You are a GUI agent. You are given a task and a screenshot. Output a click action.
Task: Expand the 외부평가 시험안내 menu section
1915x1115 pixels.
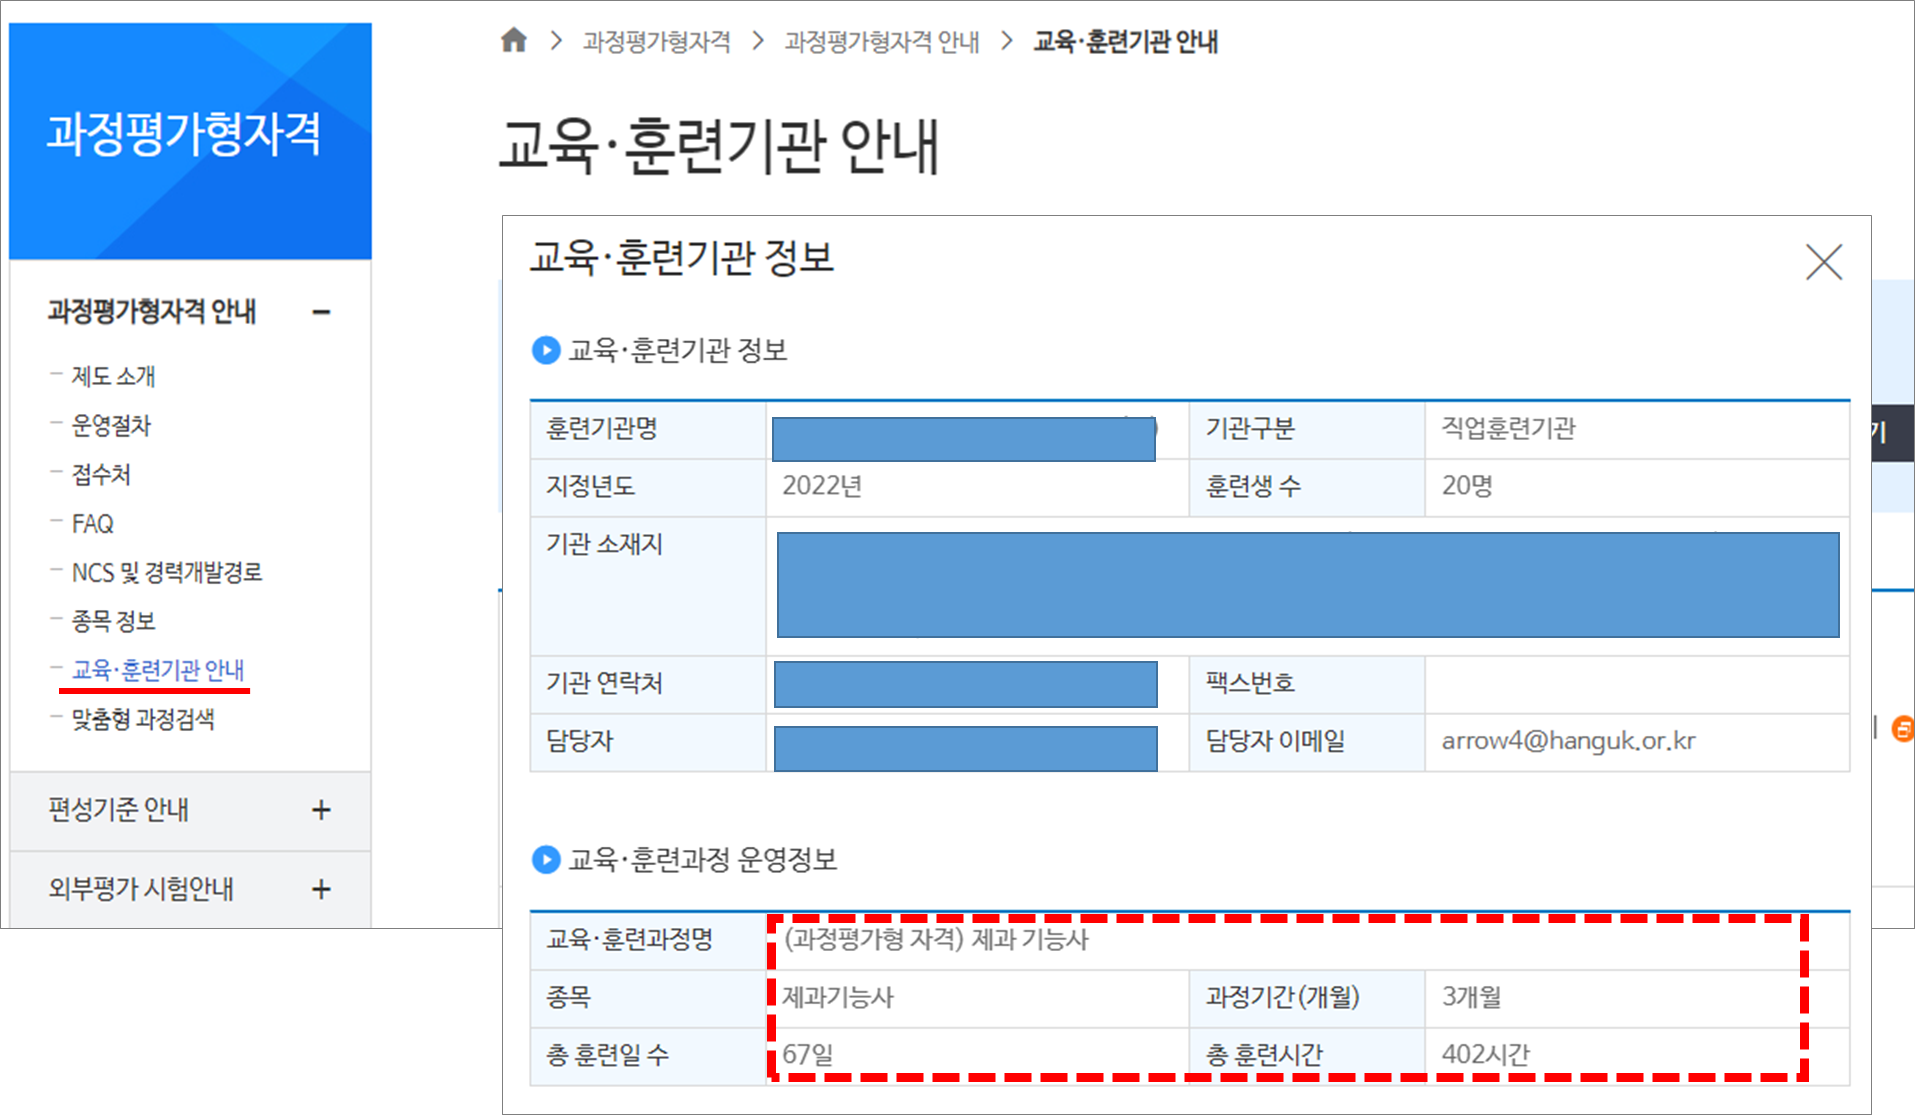pyautogui.click(x=320, y=888)
